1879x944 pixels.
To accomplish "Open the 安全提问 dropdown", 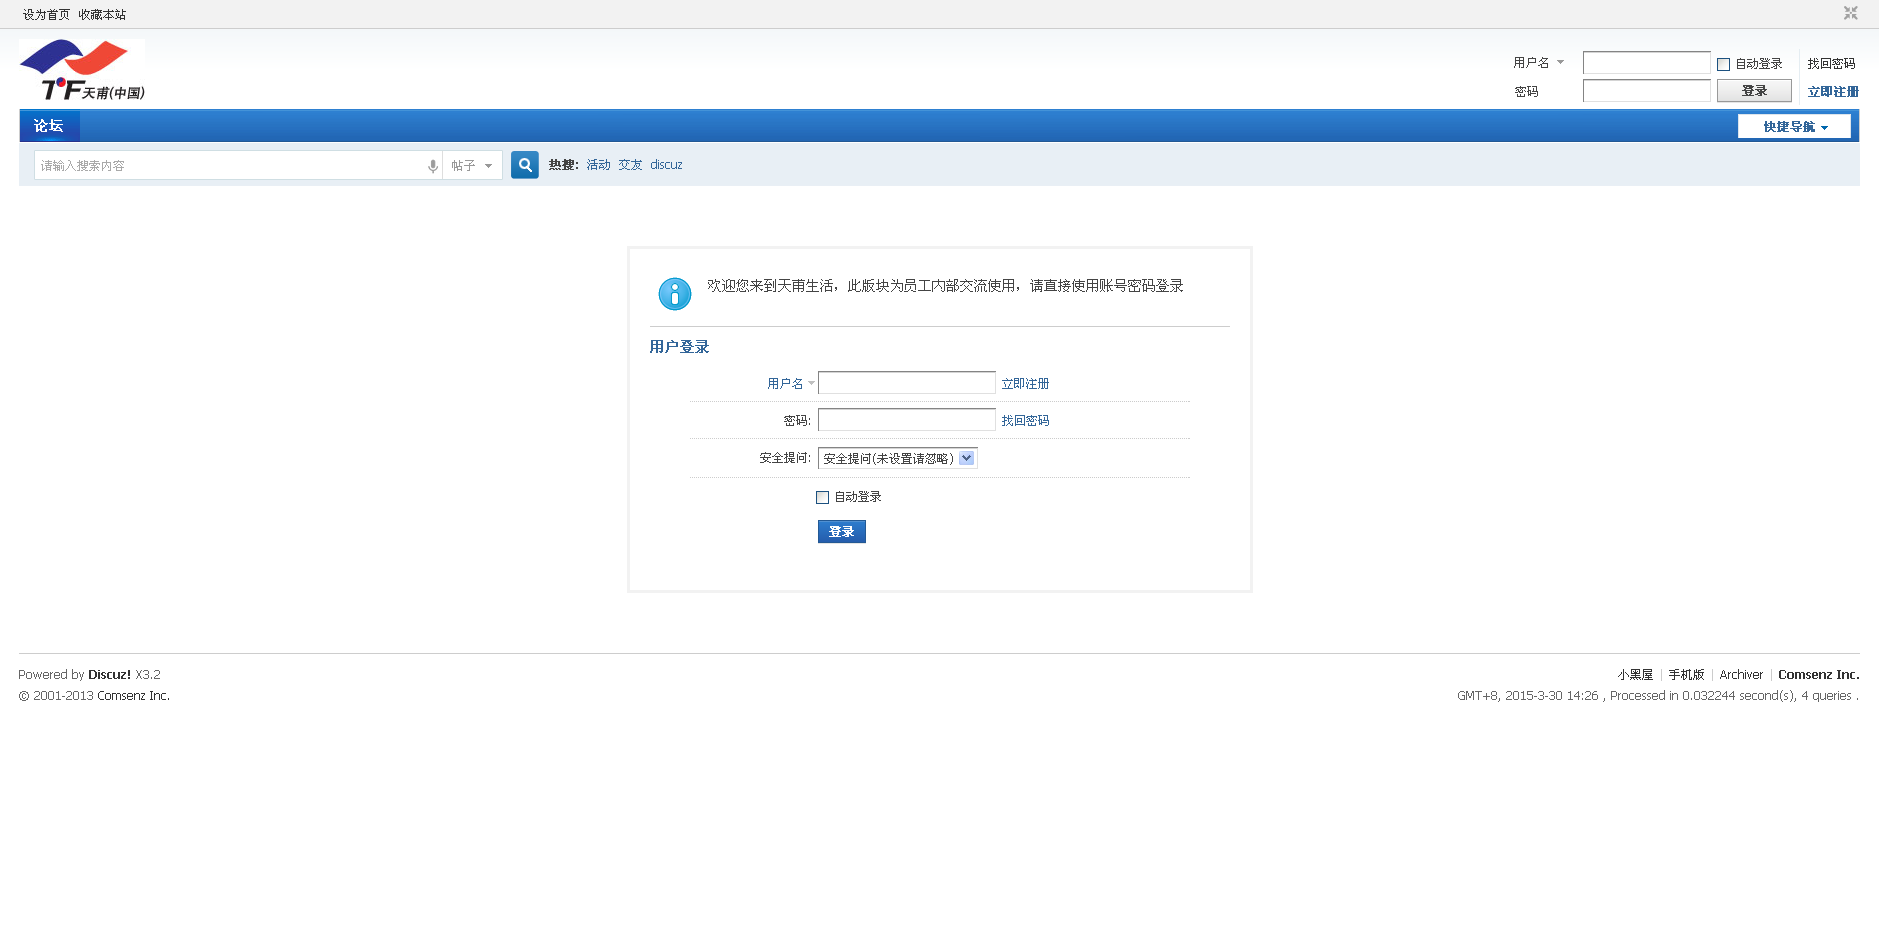I will (897, 458).
